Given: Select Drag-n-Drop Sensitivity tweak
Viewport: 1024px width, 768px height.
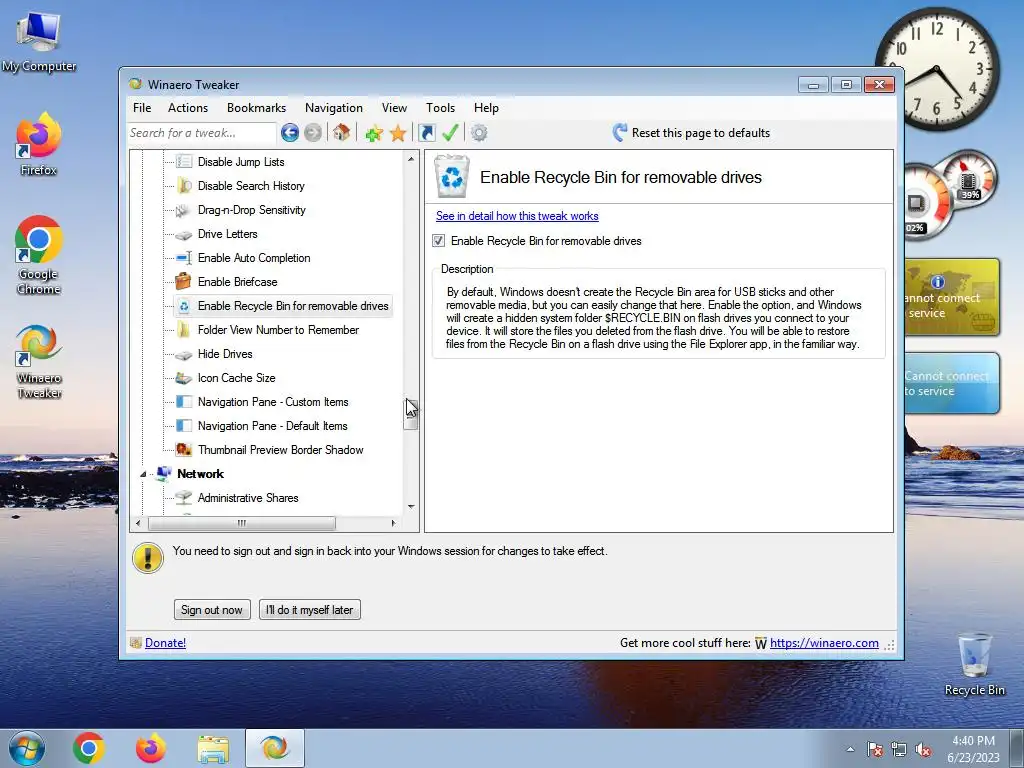Looking at the screenshot, I should pyautogui.click(x=251, y=210).
